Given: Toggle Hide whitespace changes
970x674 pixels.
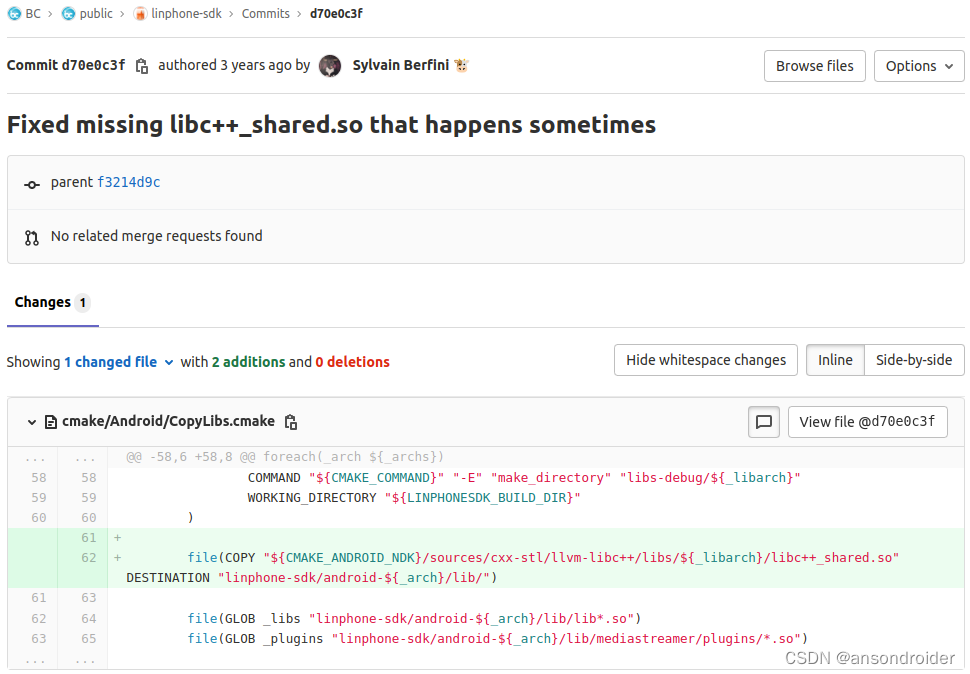Looking at the screenshot, I should click(x=706, y=360).
